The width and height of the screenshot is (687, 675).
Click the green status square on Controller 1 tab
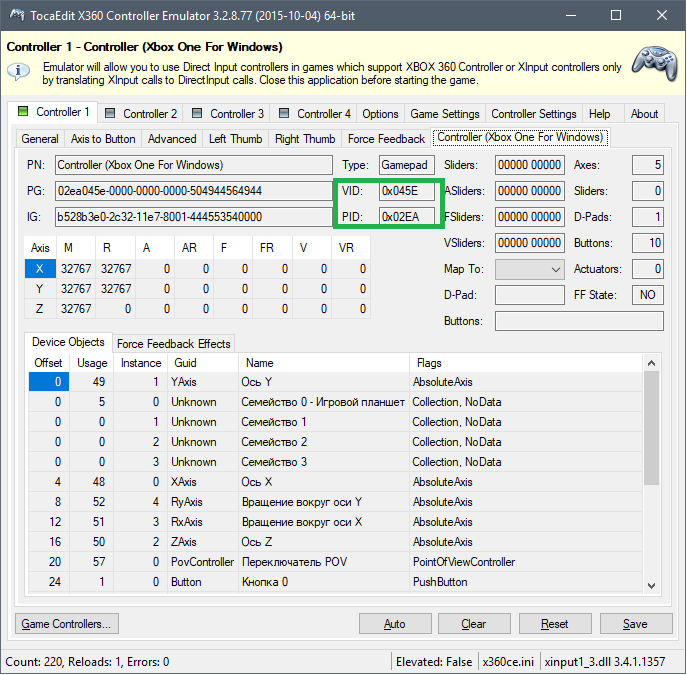coord(23,111)
